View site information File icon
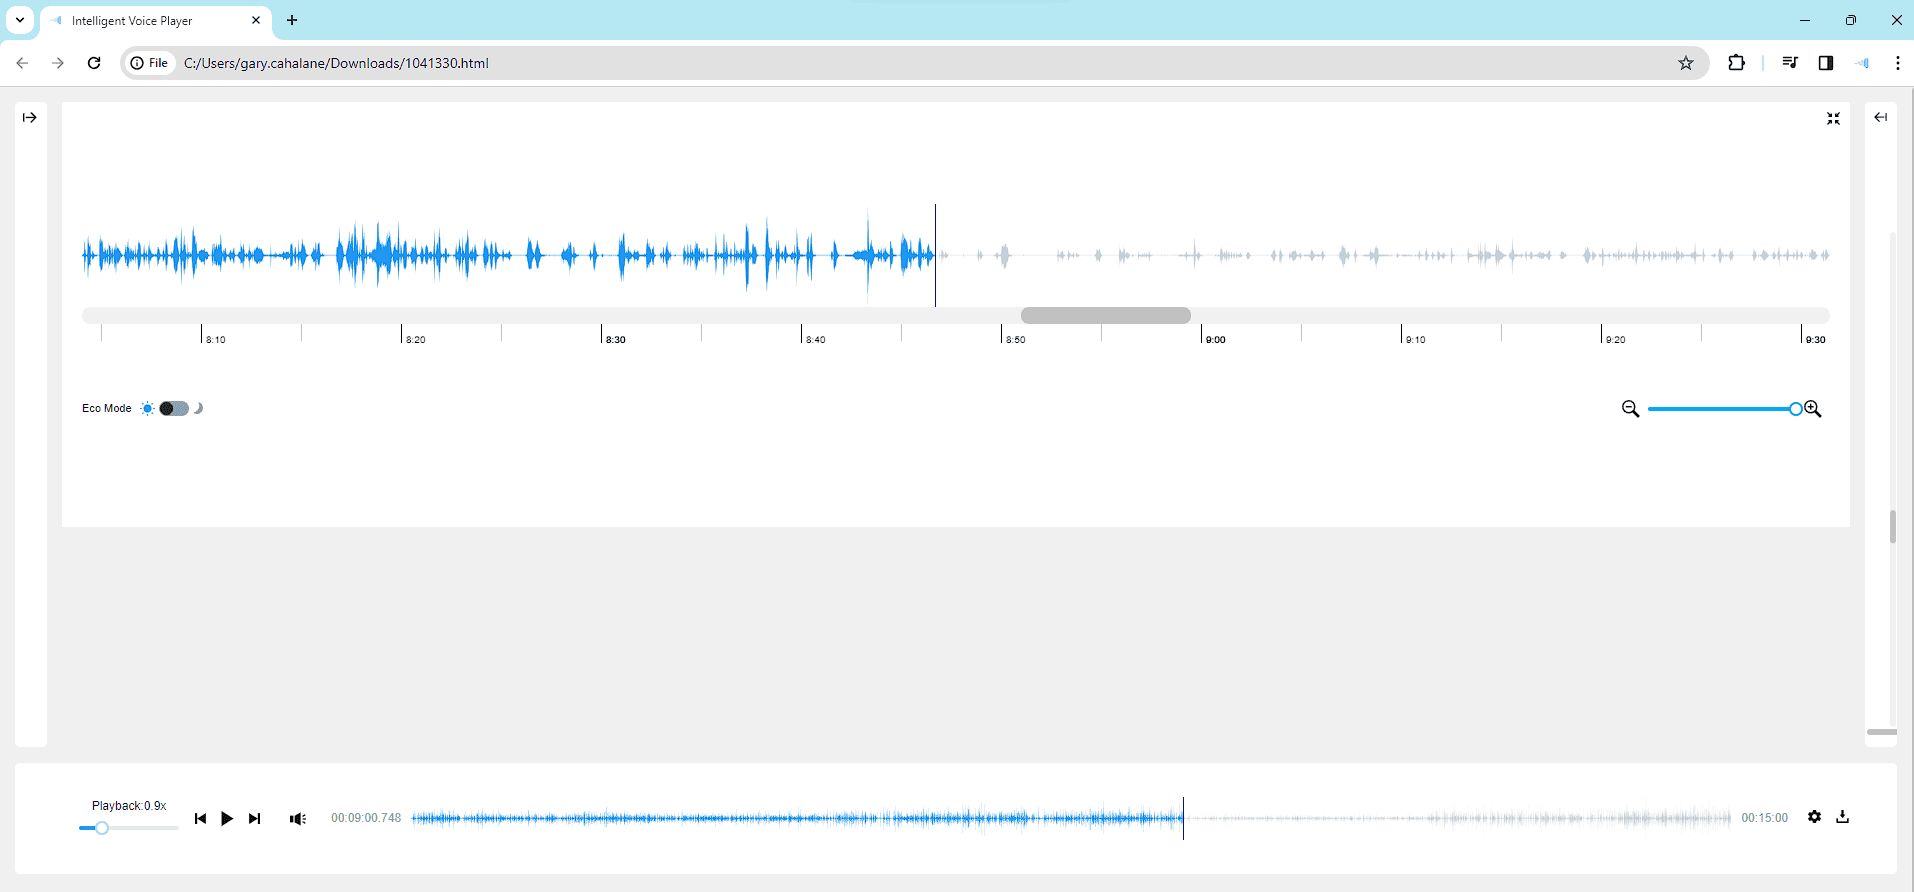The height and width of the screenshot is (892, 1914). click(x=149, y=63)
